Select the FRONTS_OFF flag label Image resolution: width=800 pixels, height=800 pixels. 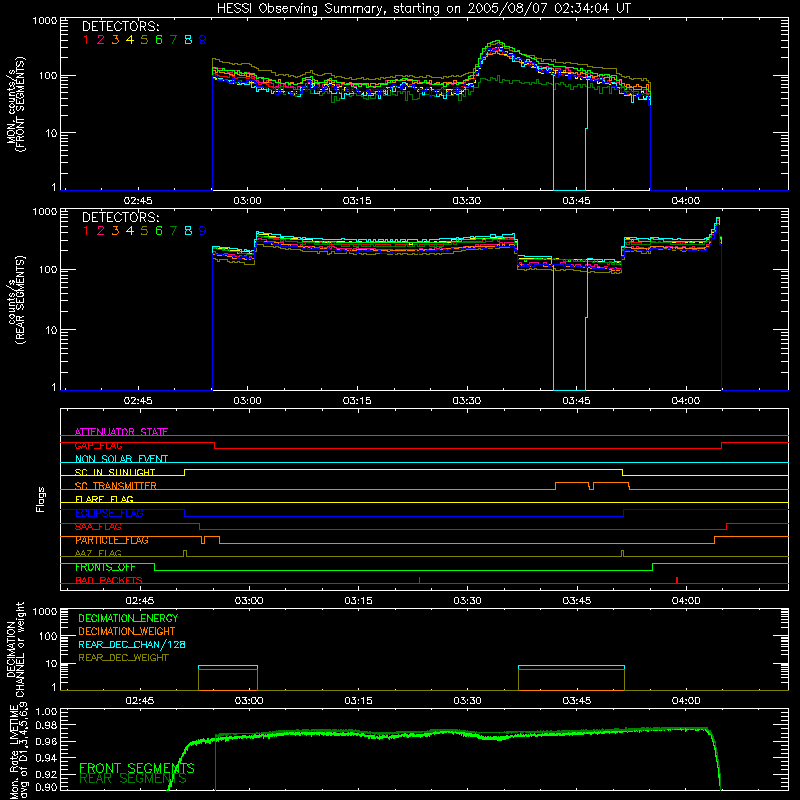105,567
